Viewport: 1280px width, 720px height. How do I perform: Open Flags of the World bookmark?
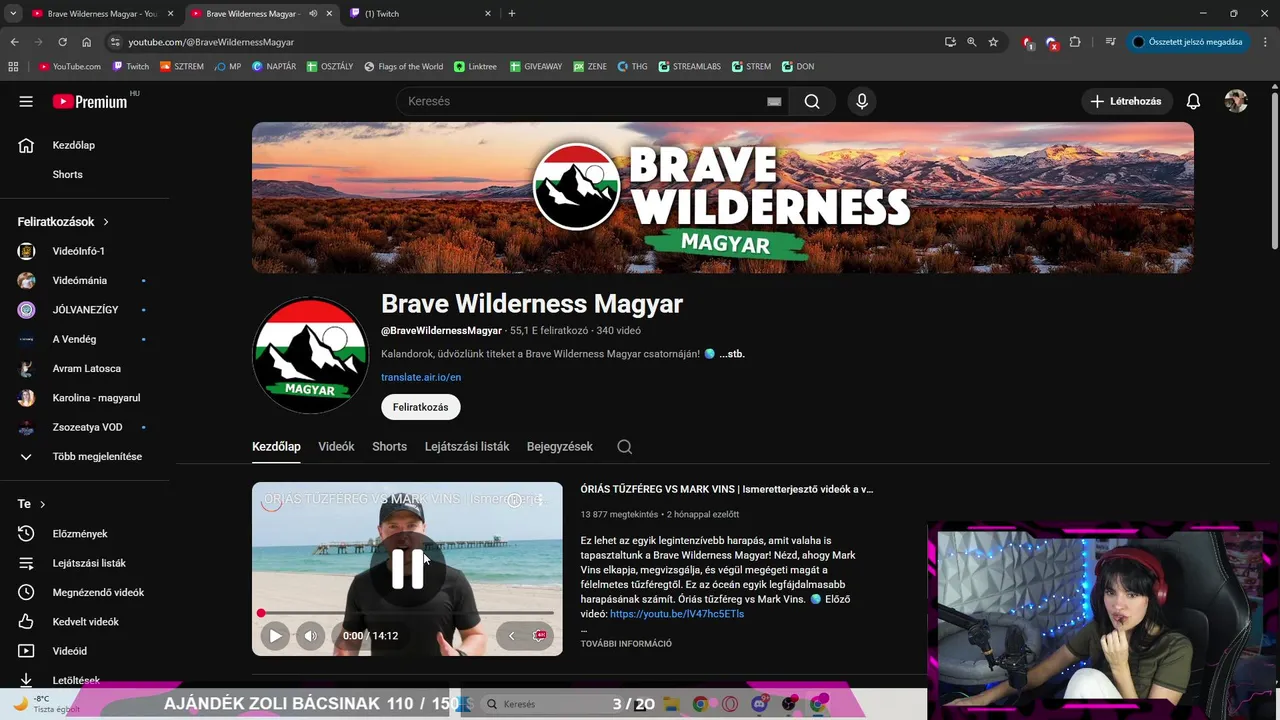point(403,66)
